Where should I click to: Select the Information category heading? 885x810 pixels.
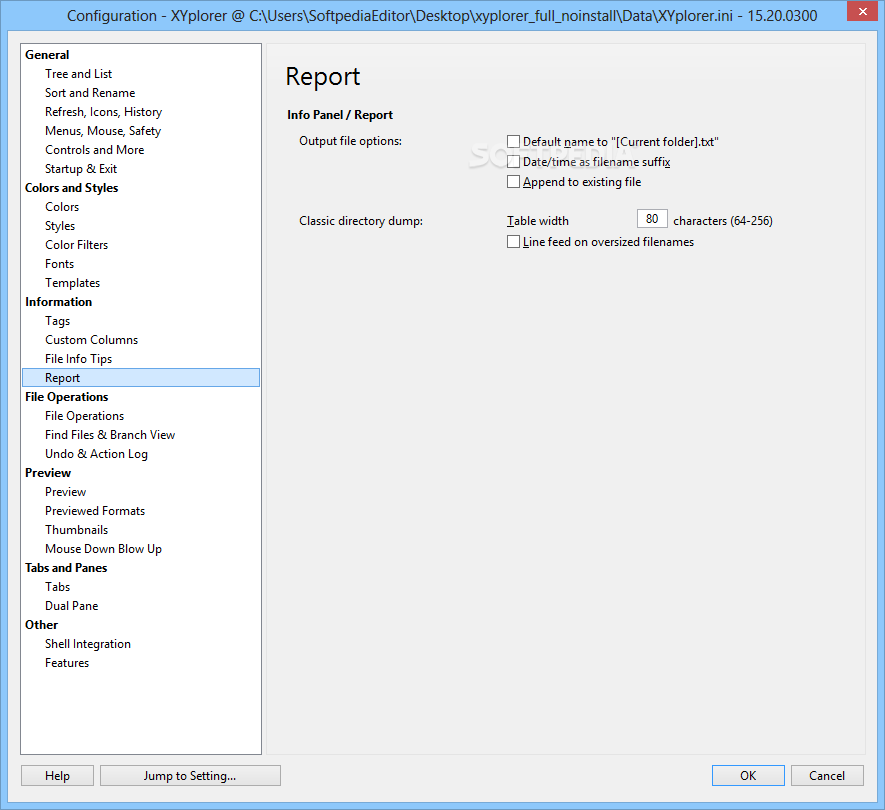59,302
